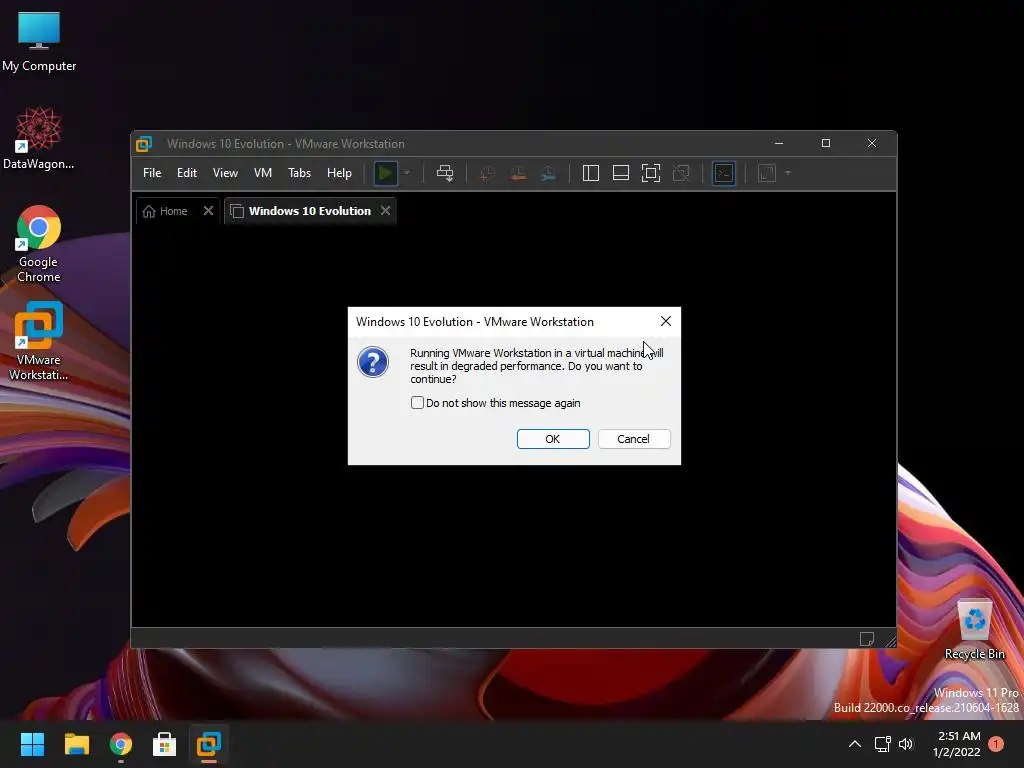The width and height of the screenshot is (1024, 768).
Task: Toggle the console view icon
Action: (x=724, y=173)
